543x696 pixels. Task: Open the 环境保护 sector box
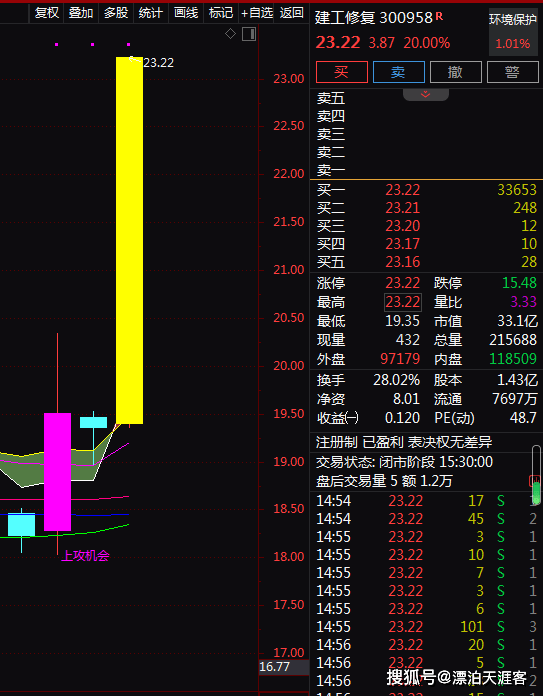click(513, 32)
